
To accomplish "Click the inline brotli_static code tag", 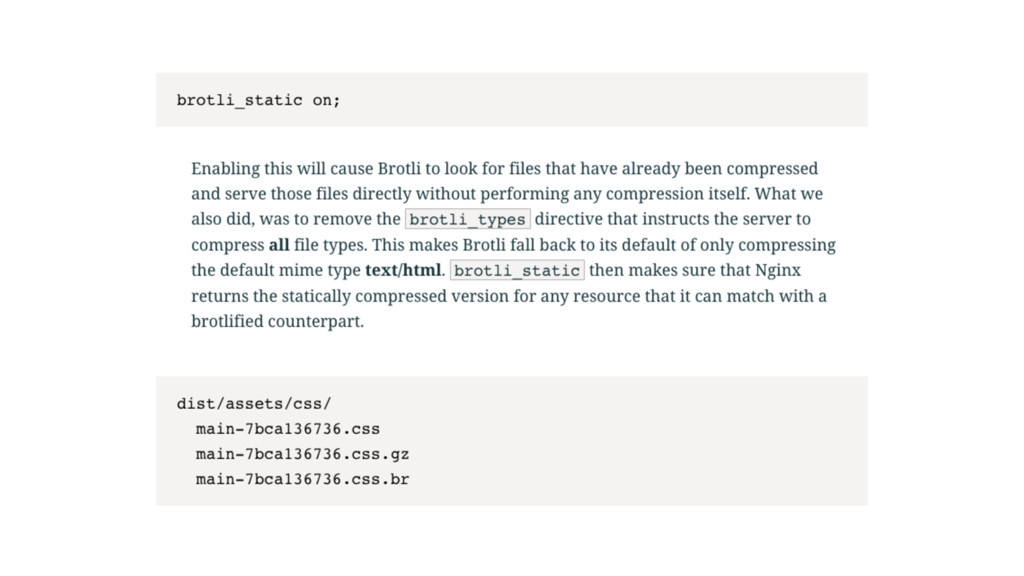I will [x=517, y=270].
